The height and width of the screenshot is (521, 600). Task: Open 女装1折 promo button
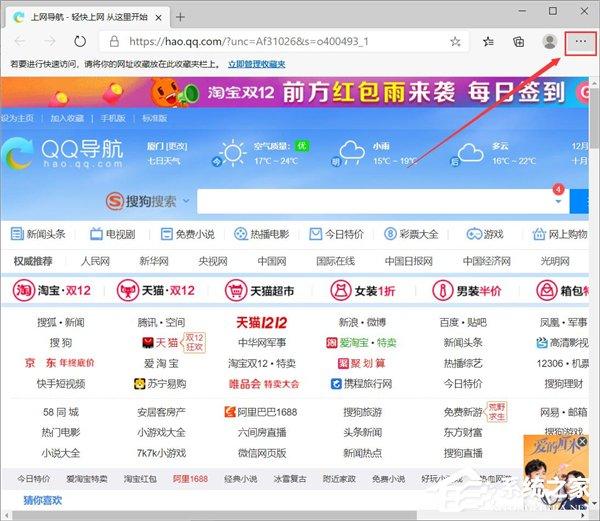coord(362,291)
